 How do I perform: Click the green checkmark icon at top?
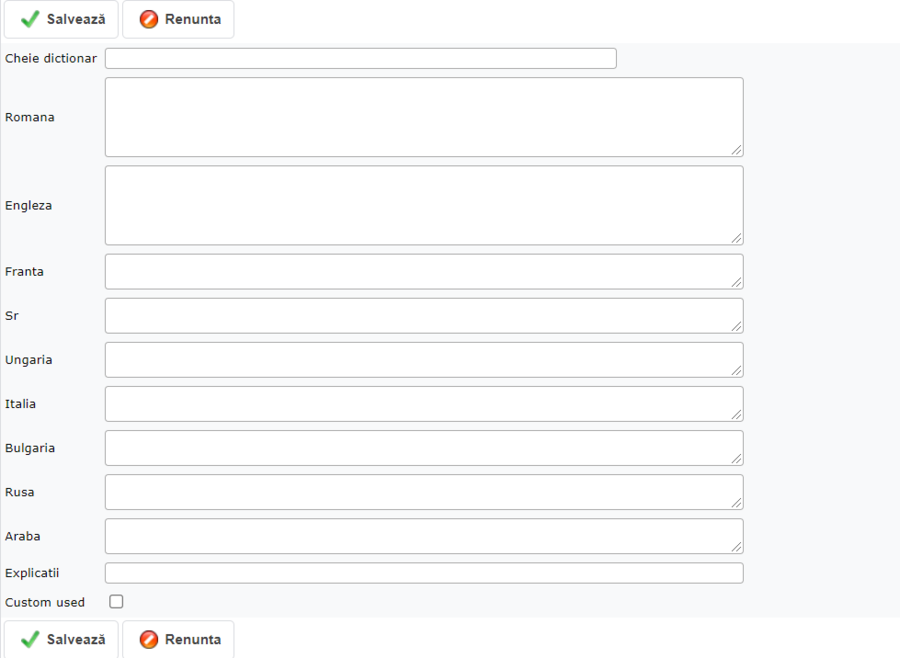30,19
